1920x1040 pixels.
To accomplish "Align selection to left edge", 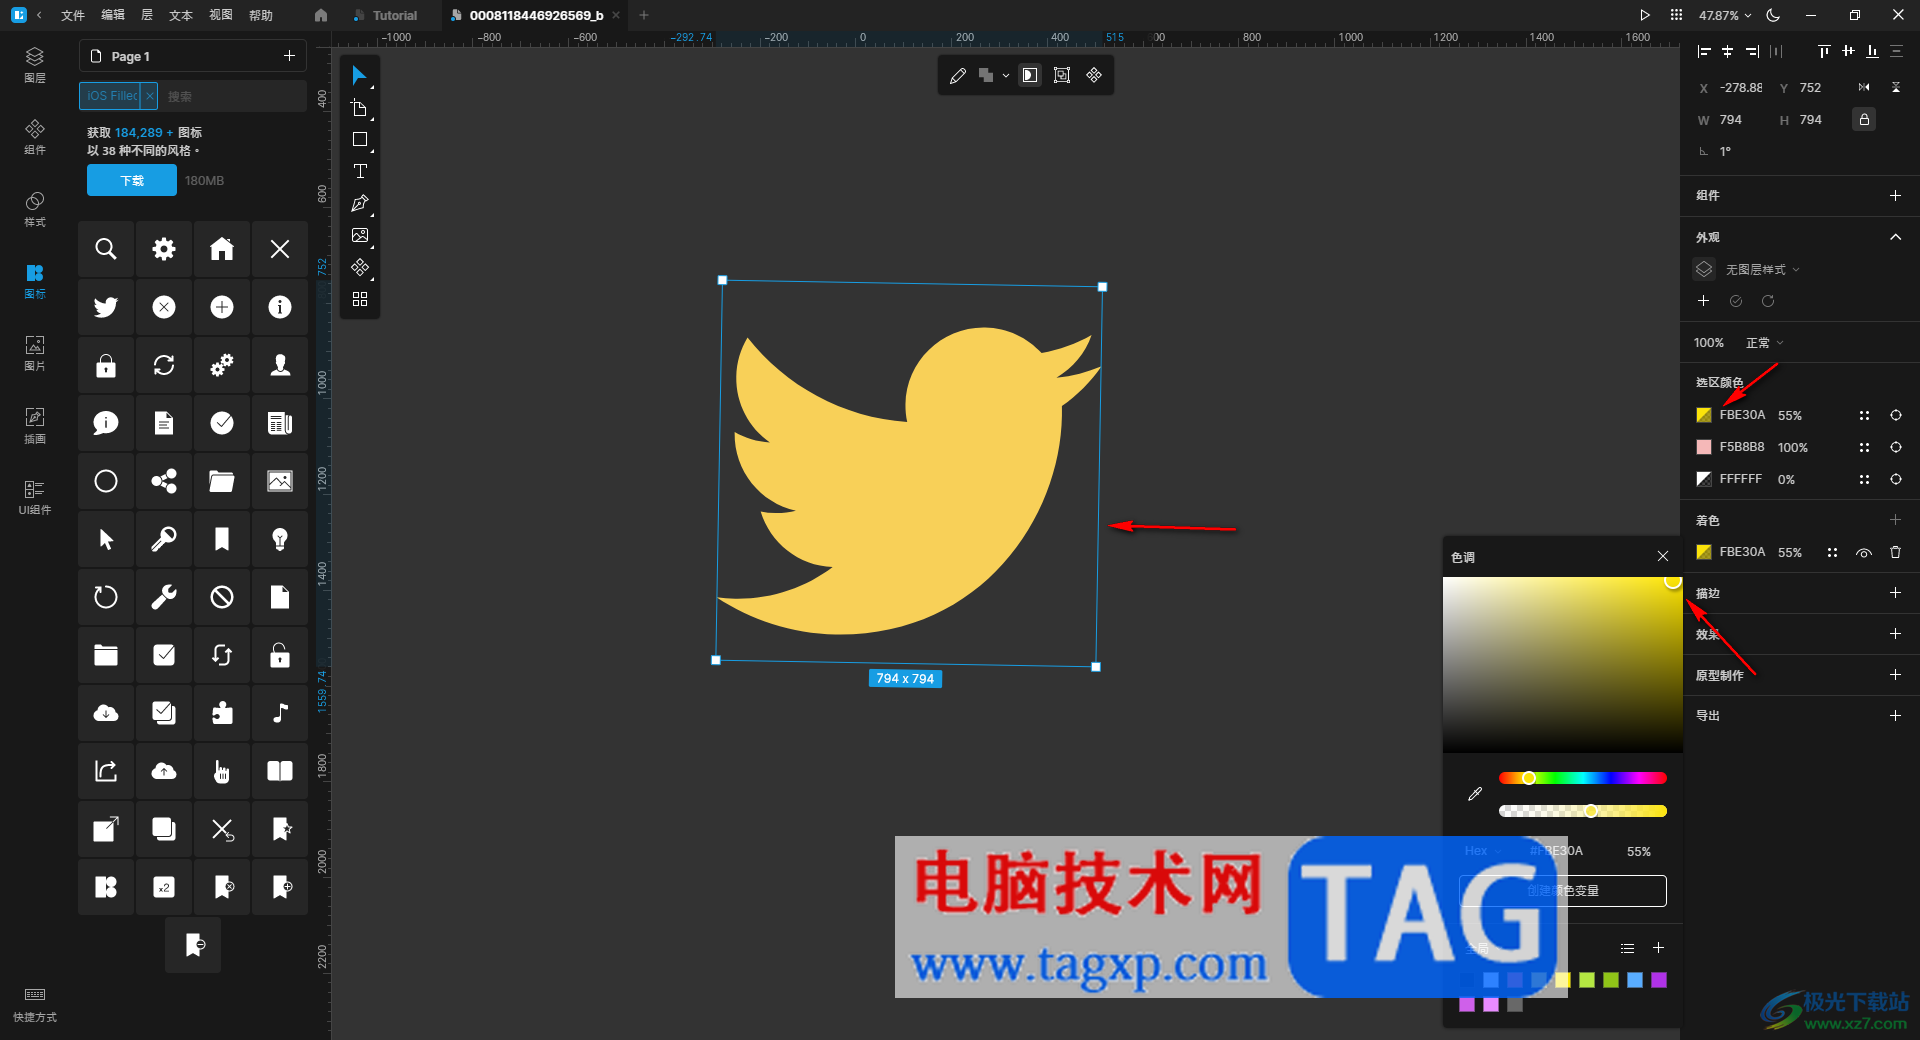I will (1704, 51).
